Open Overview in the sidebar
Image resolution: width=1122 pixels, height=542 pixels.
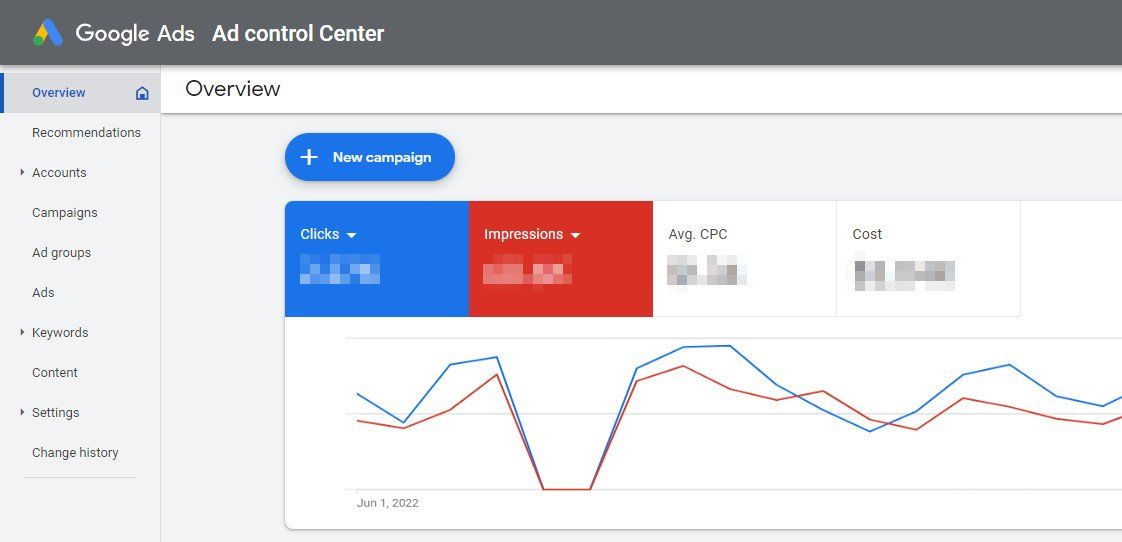point(80,92)
